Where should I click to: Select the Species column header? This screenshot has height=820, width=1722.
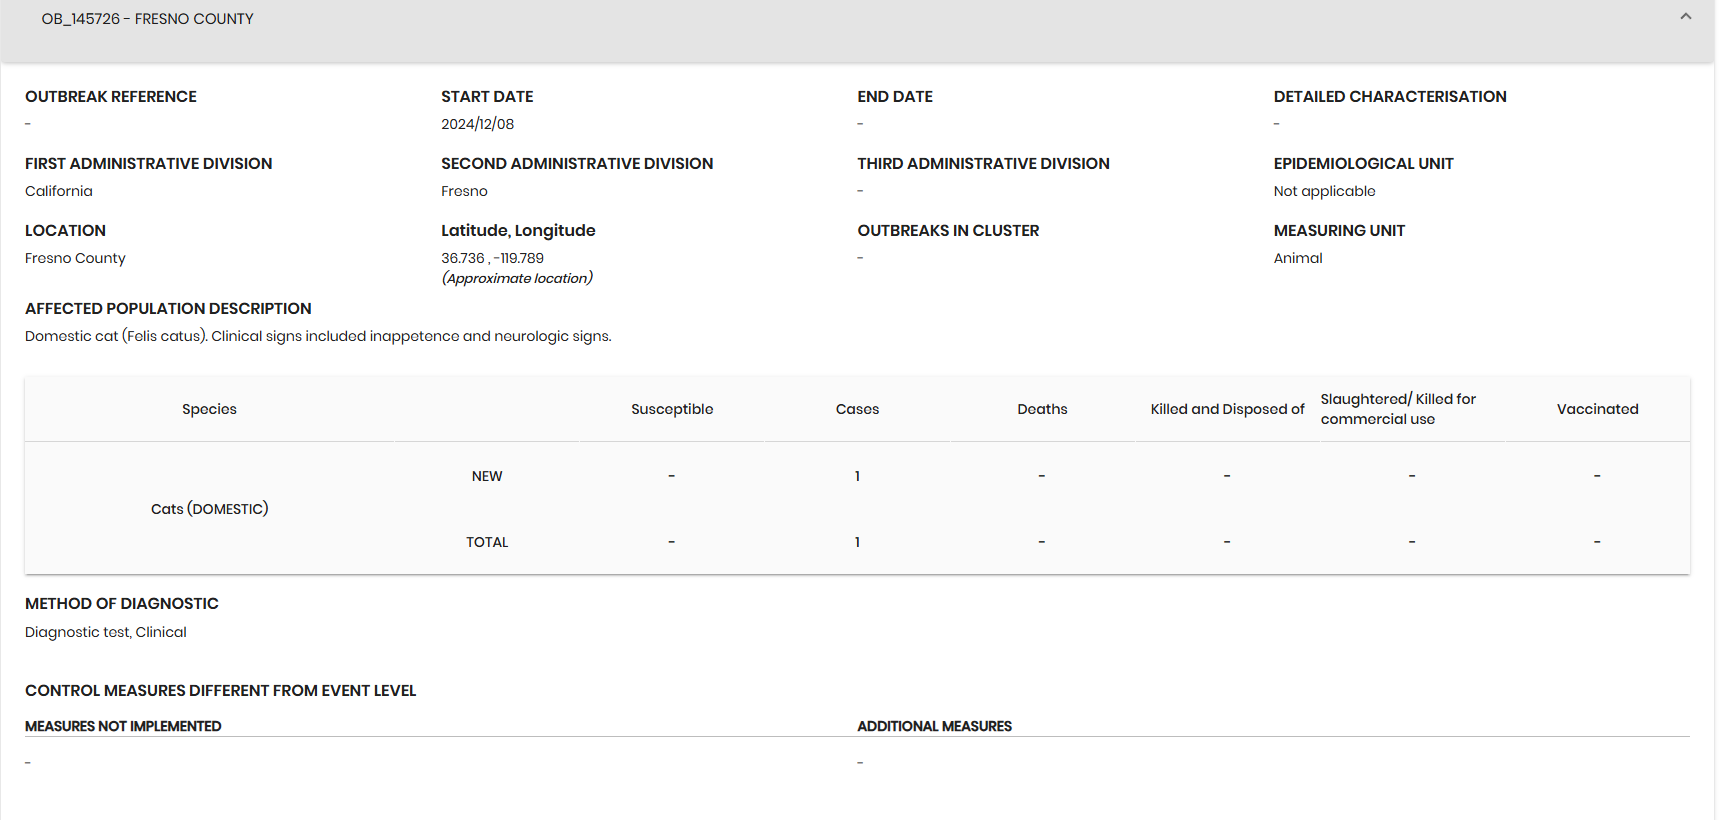click(x=209, y=409)
